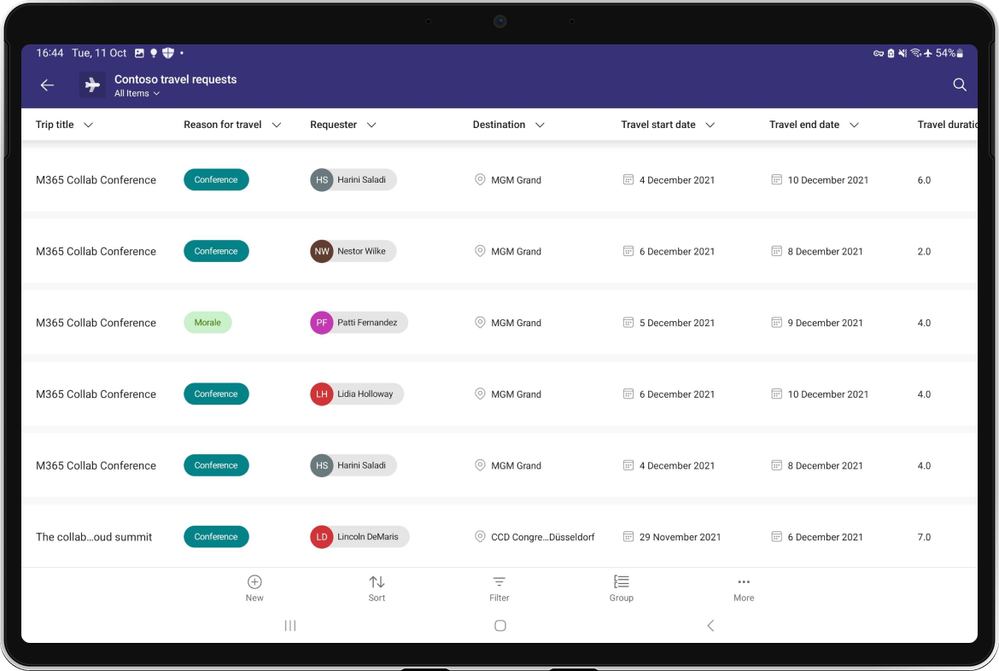Open the Reason for travel column dropdown
This screenshot has height=671, width=999.
pos(276,125)
